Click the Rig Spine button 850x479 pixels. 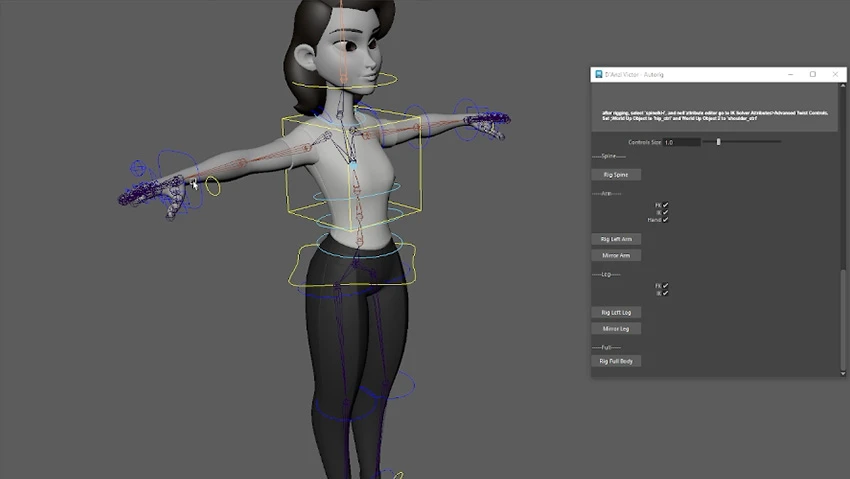(x=616, y=174)
